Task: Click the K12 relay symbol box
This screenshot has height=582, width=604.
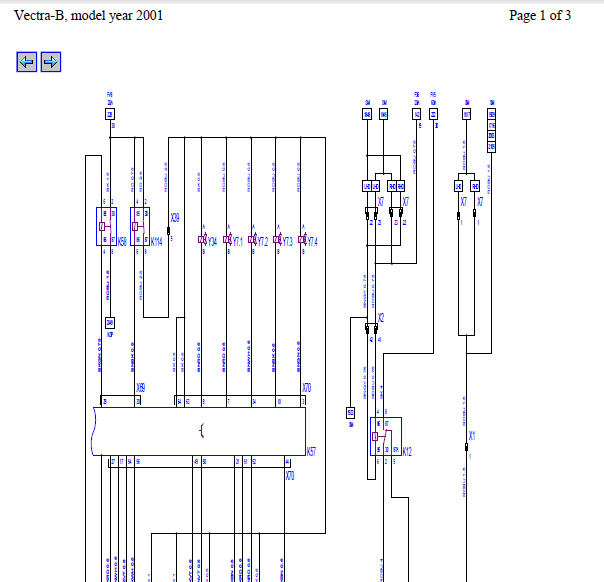Action: (386, 436)
